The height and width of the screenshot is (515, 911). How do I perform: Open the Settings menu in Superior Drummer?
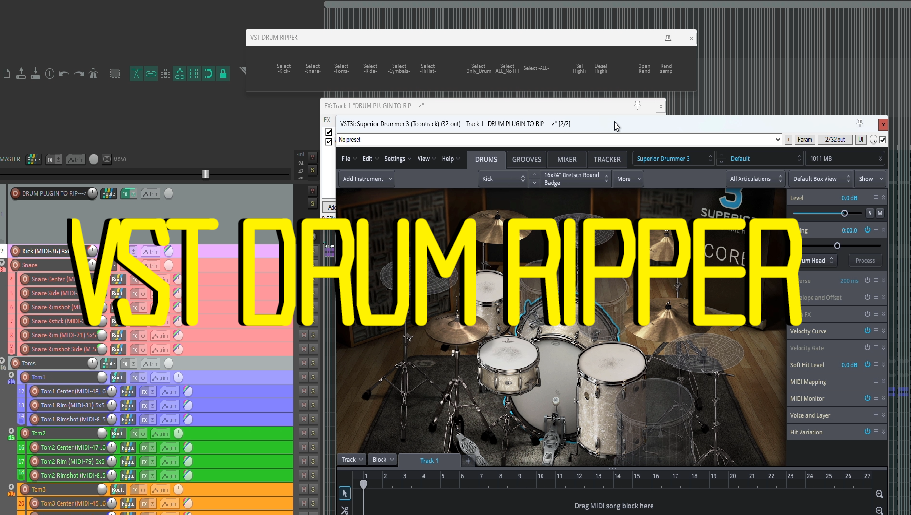[397, 159]
